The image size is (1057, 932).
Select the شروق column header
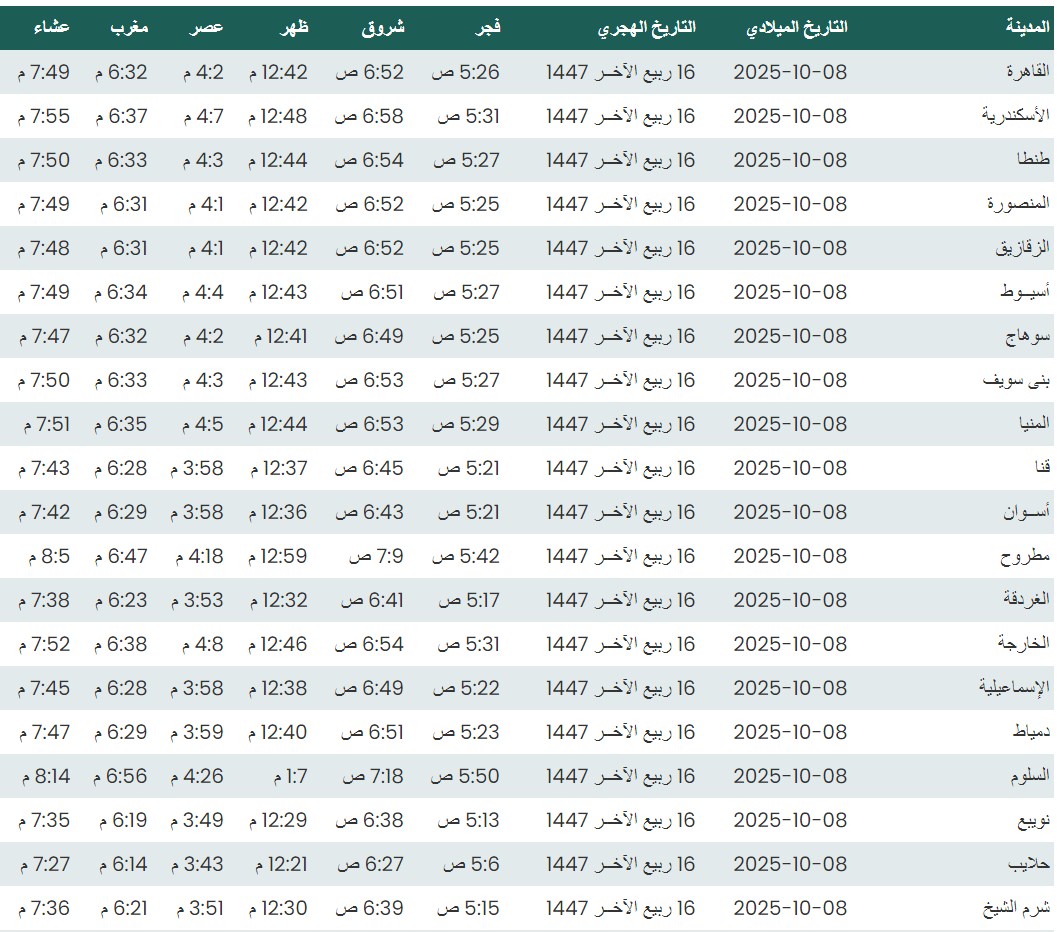click(x=383, y=28)
